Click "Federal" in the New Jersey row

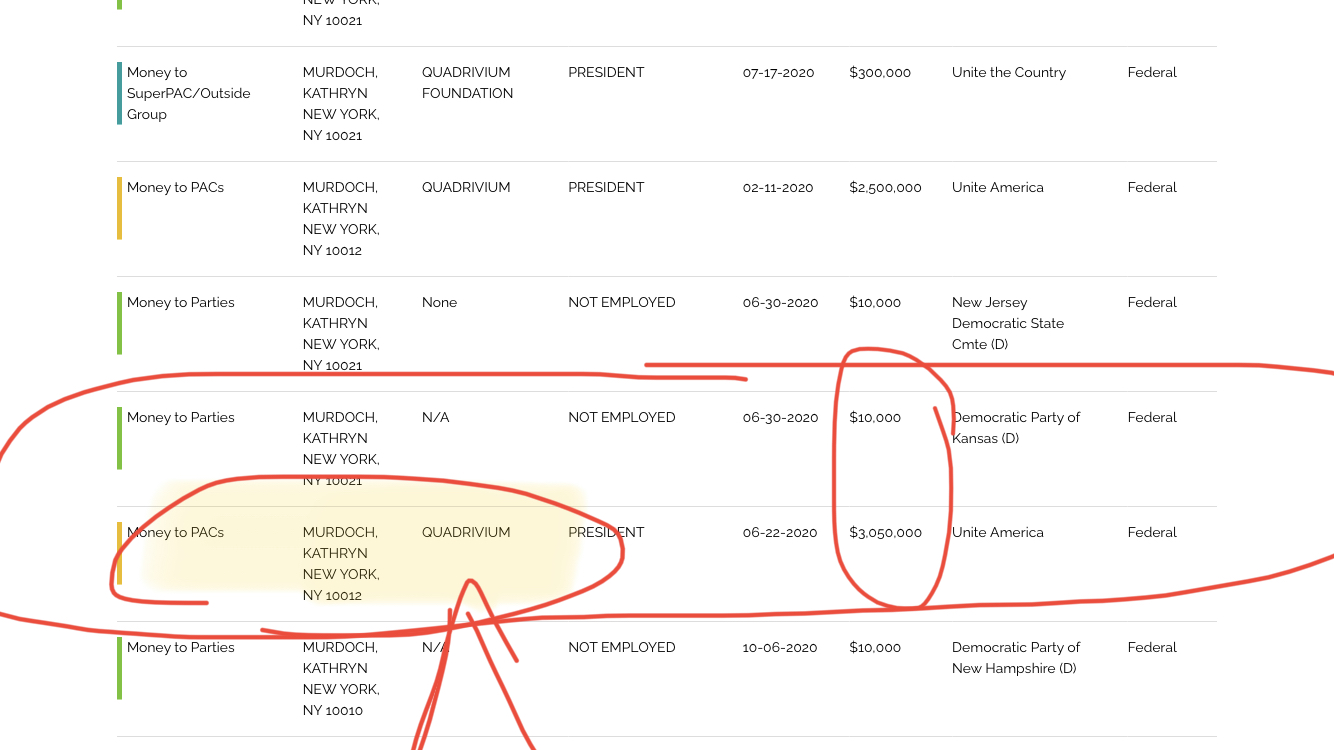tap(1152, 303)
